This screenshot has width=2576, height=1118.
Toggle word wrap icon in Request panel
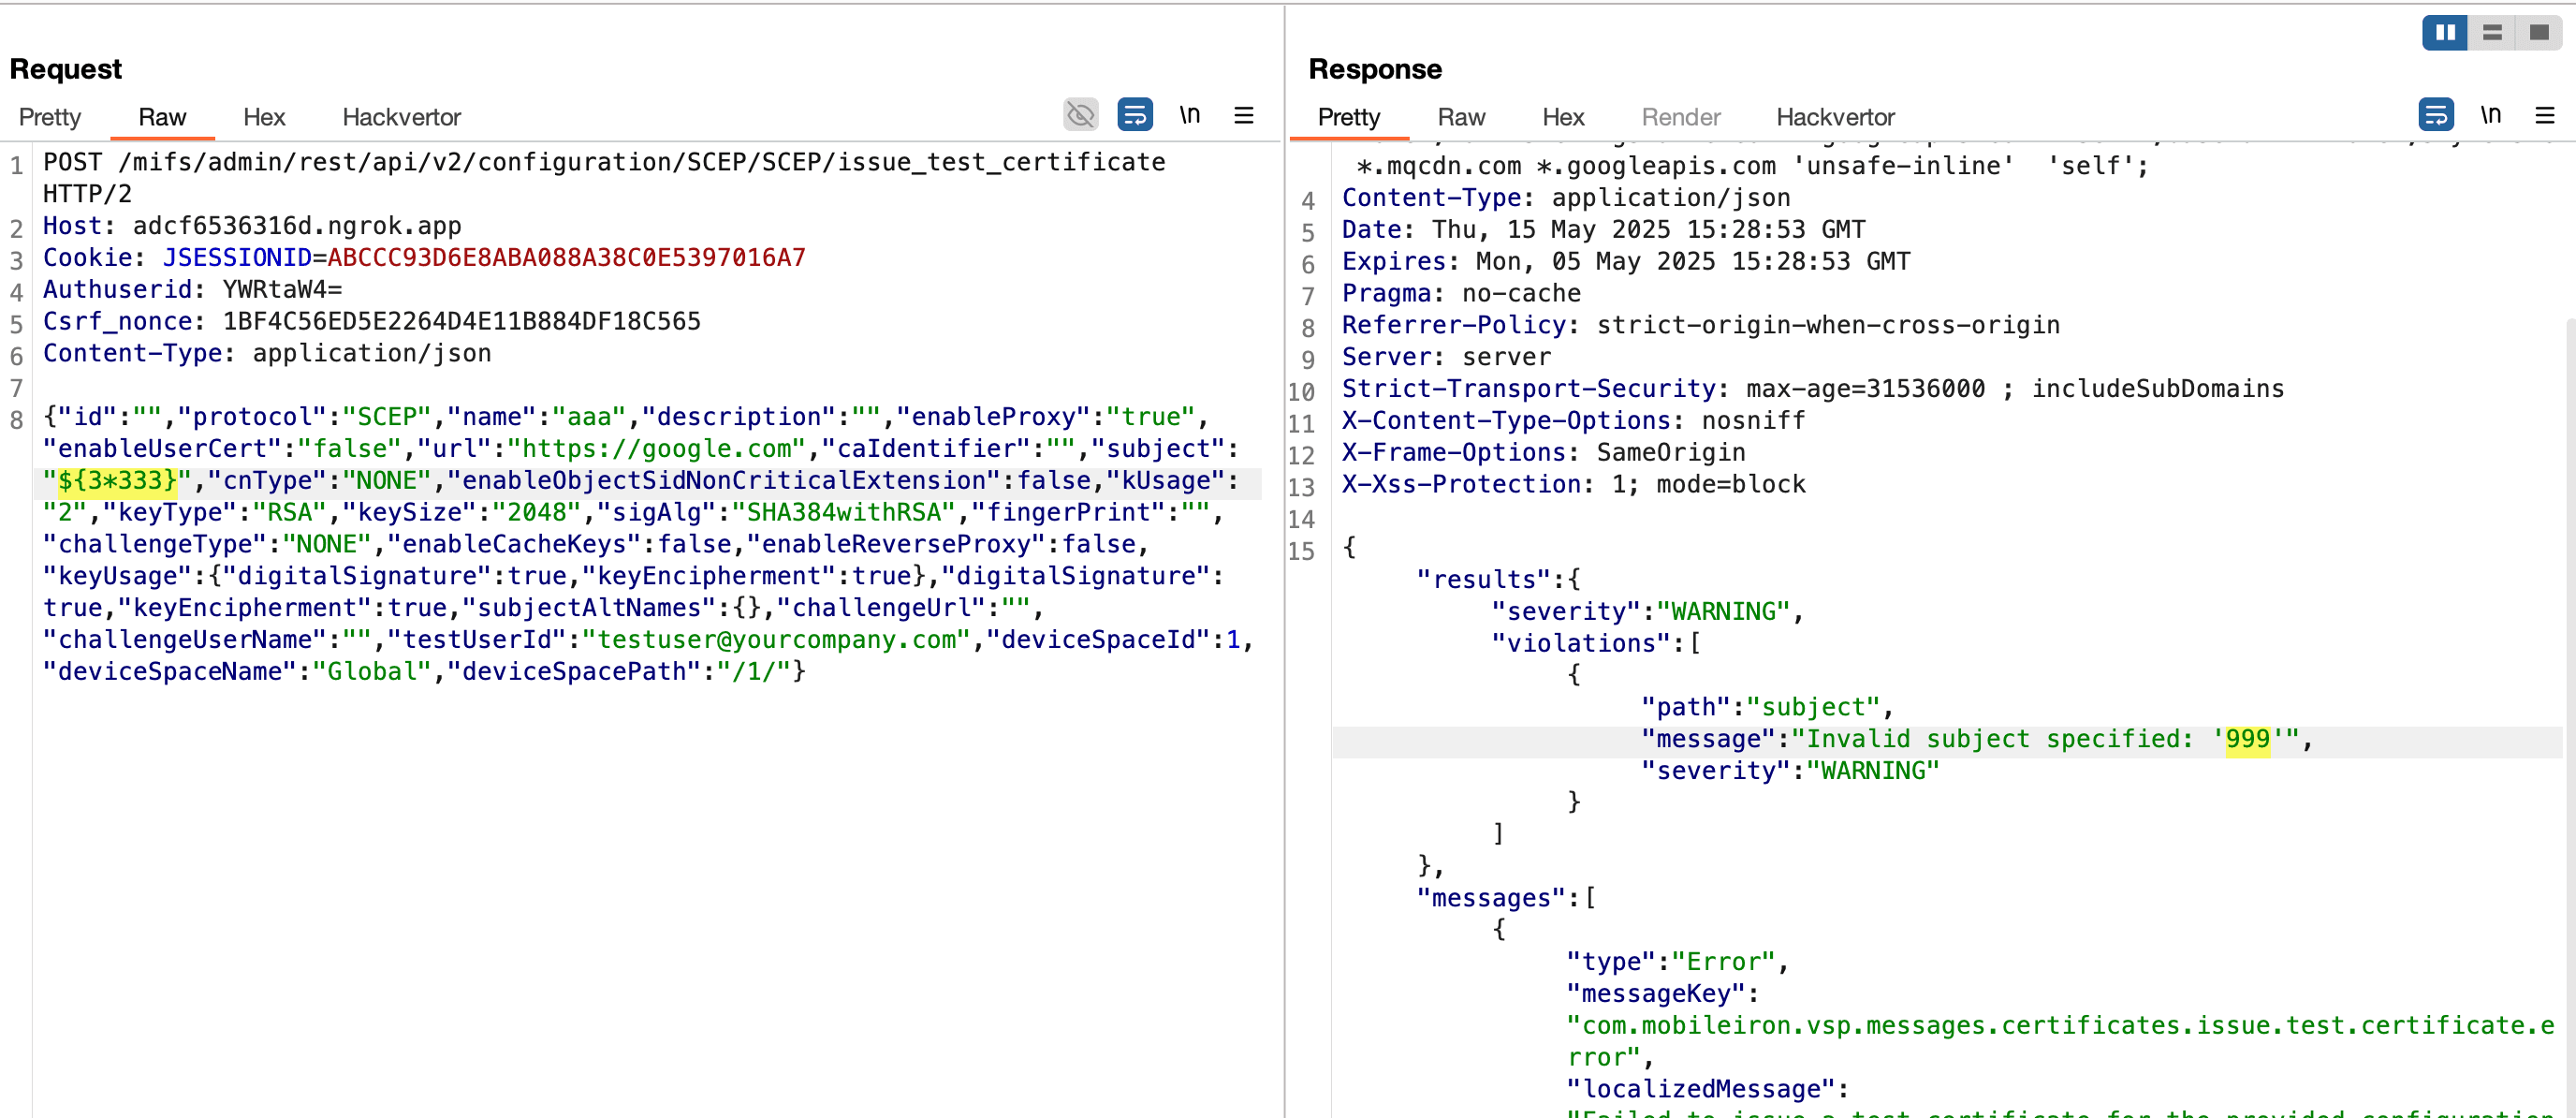click(1134, 115)
